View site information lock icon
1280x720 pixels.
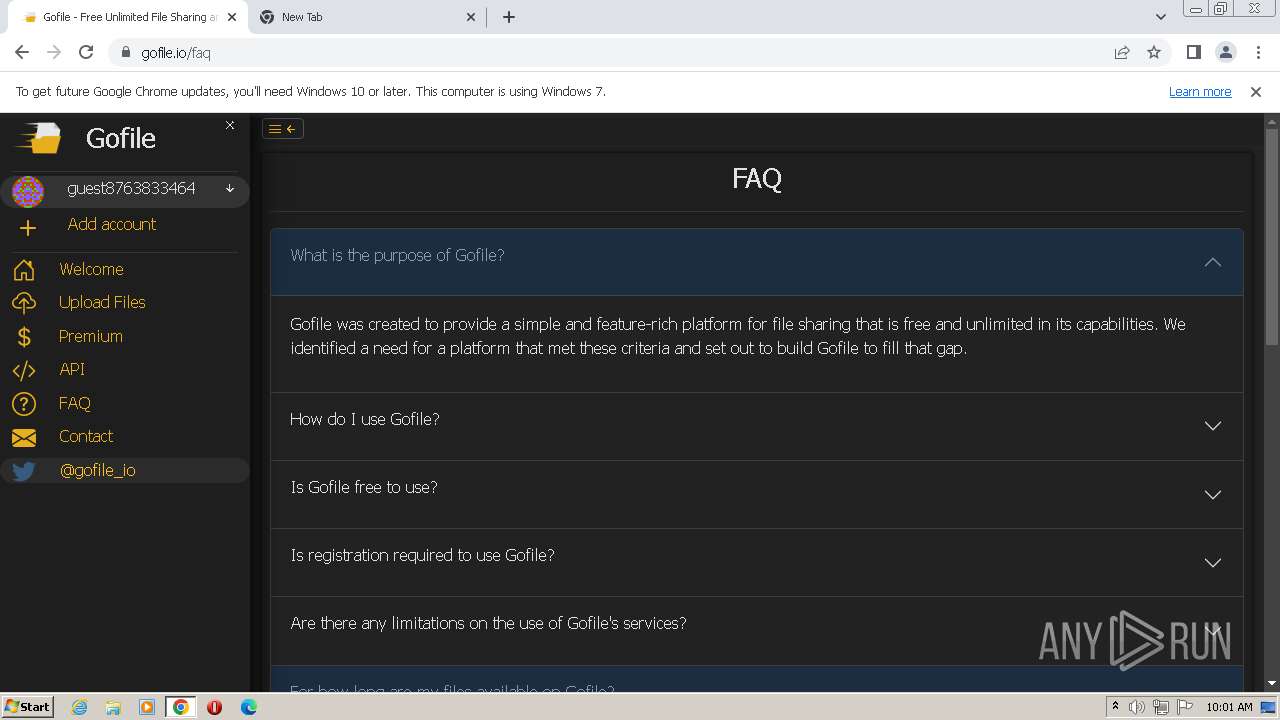pos(126,52)
